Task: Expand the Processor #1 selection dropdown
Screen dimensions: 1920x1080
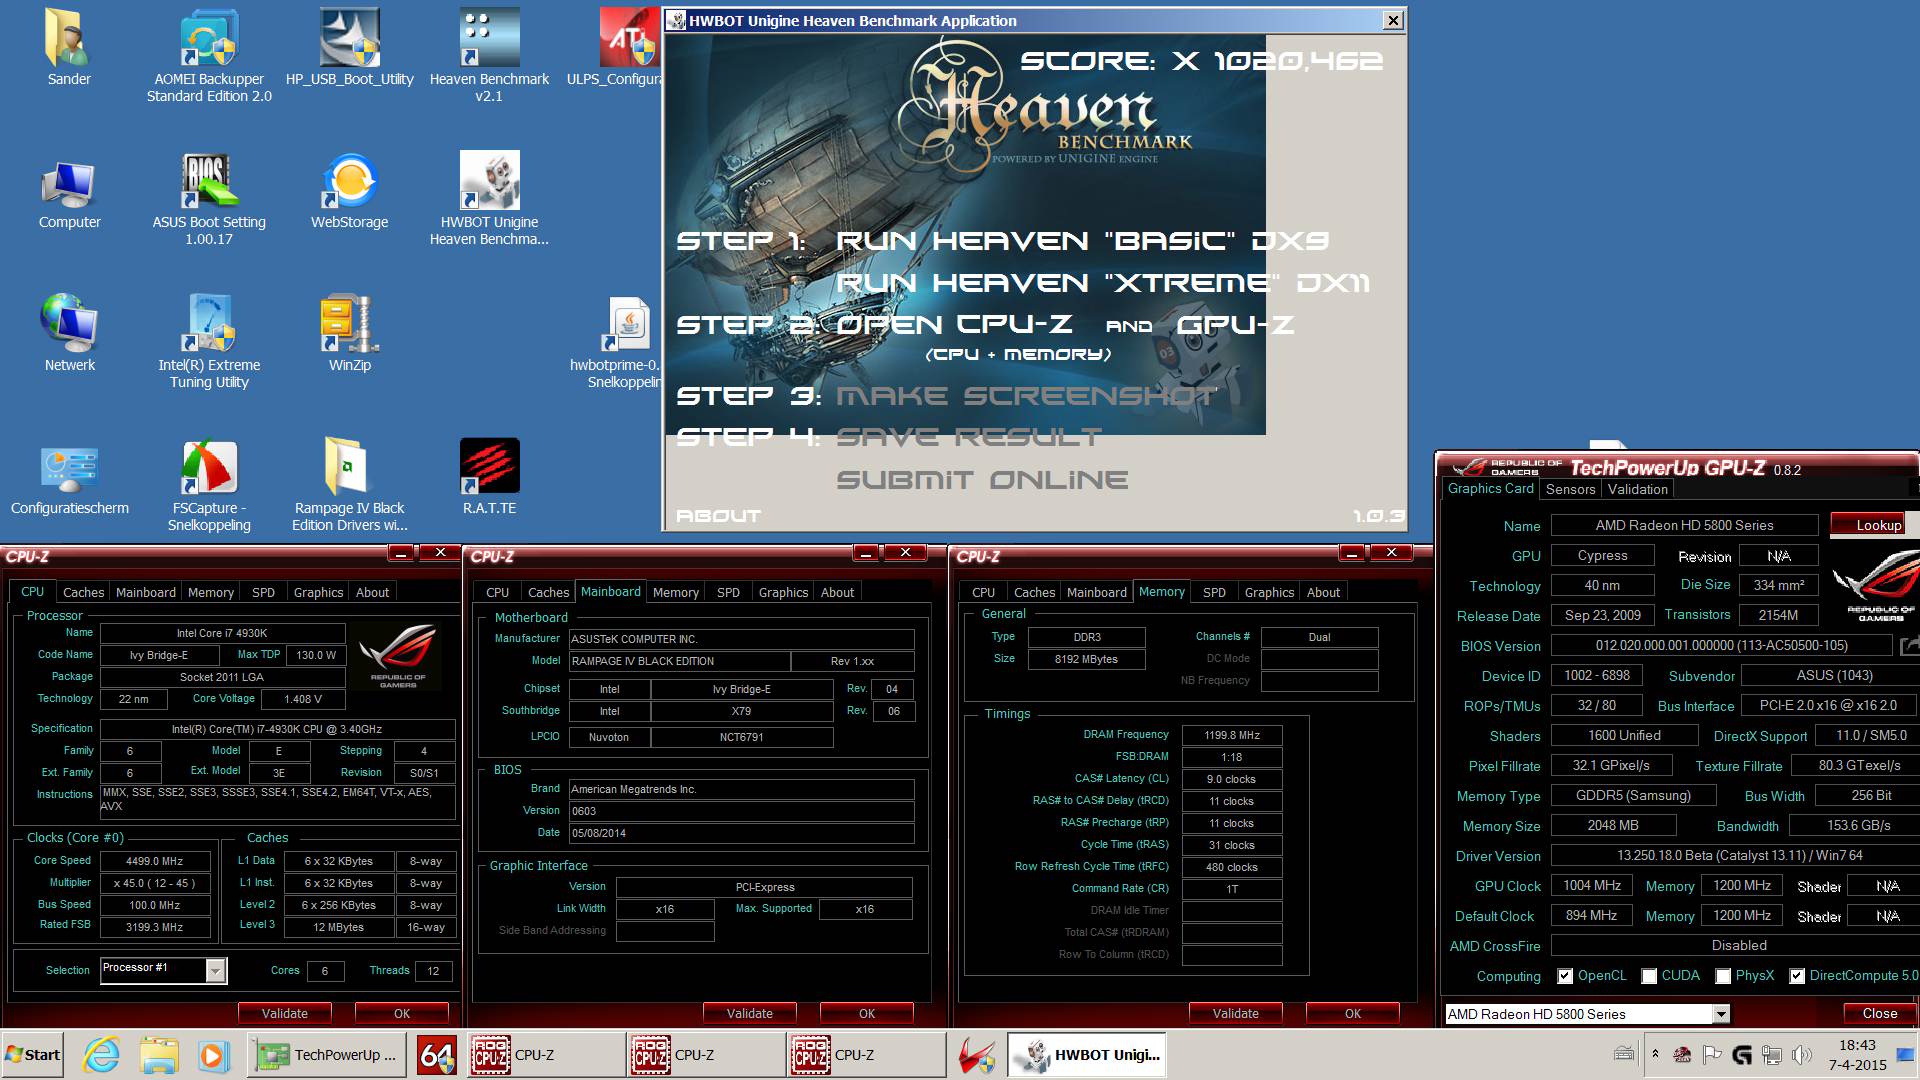Action: click(x=215, y=970)
